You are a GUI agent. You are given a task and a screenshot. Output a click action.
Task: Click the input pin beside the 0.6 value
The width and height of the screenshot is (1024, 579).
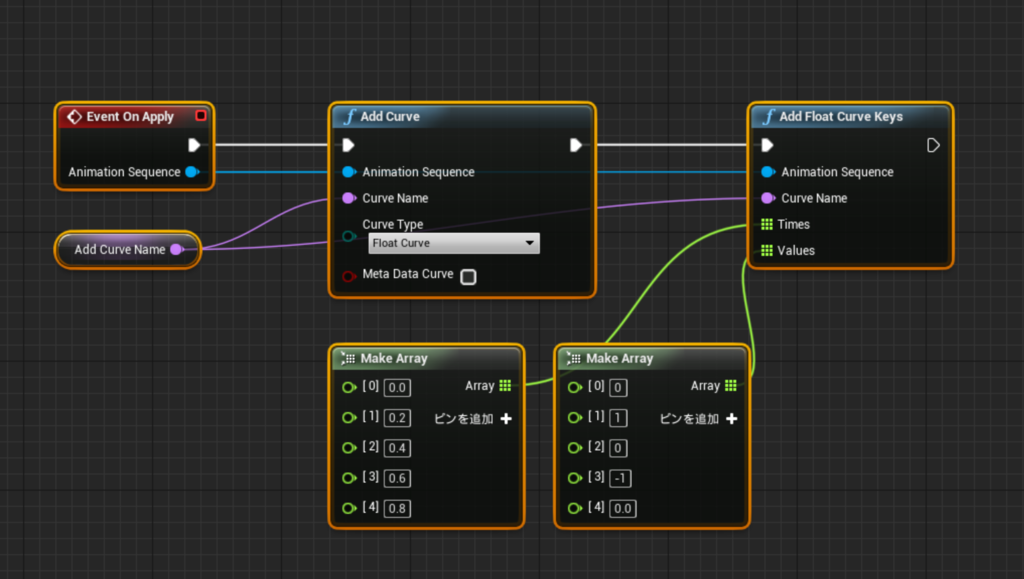click(x=349, y=478)
